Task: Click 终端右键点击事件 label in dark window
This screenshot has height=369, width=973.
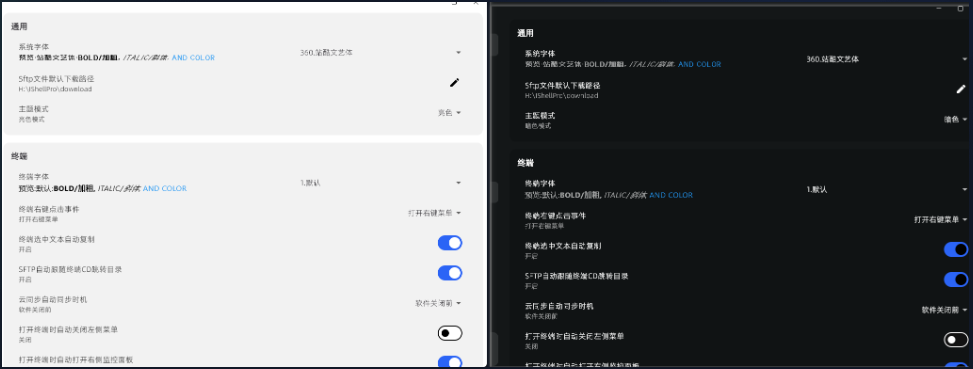Action: pyautogui.click(x=555, y=216)
